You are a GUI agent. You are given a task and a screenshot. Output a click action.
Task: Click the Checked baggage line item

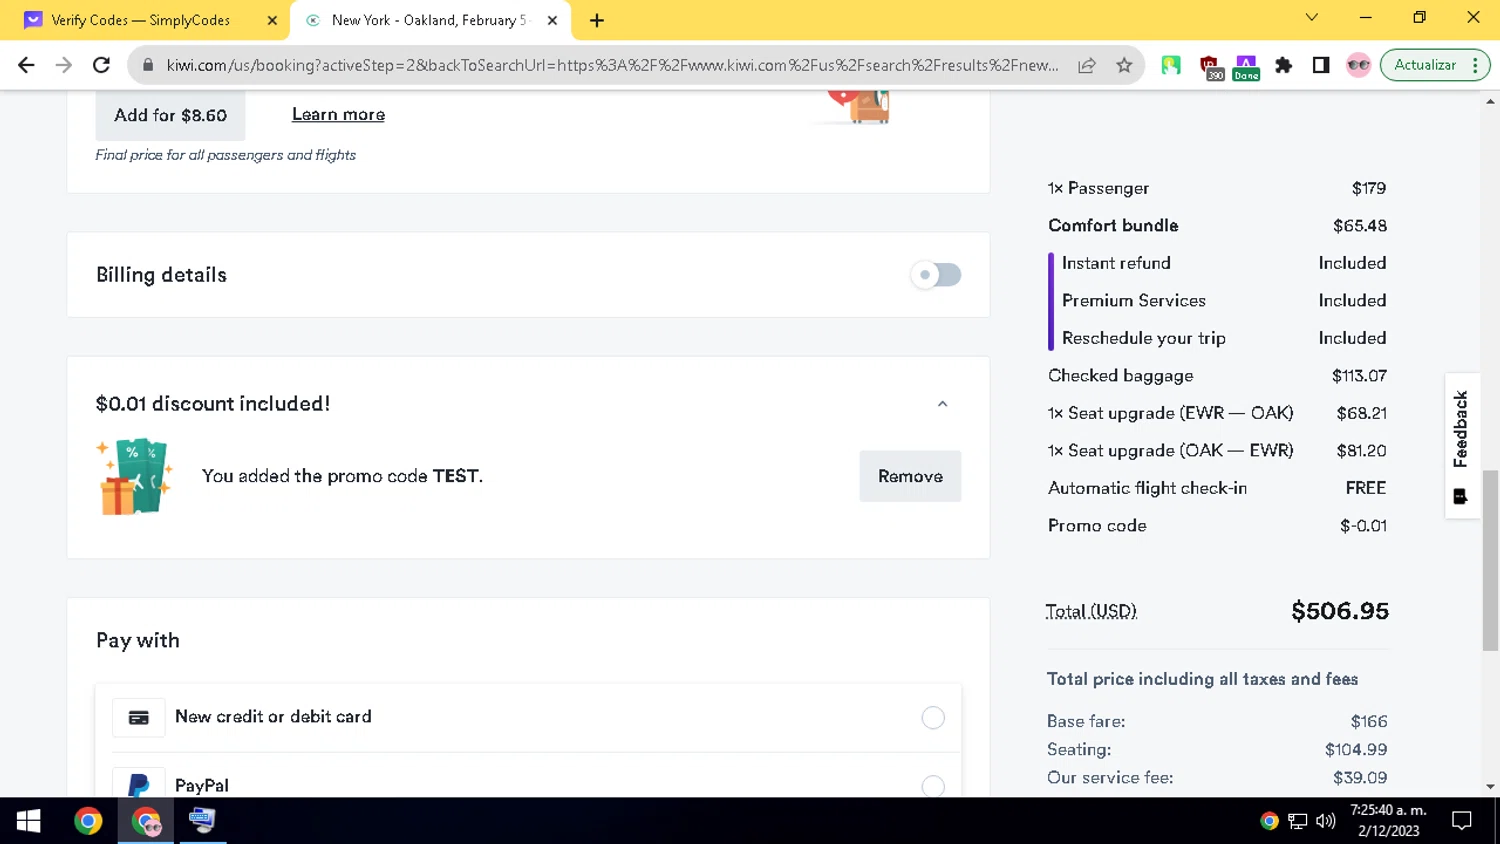click(1217, 376)
